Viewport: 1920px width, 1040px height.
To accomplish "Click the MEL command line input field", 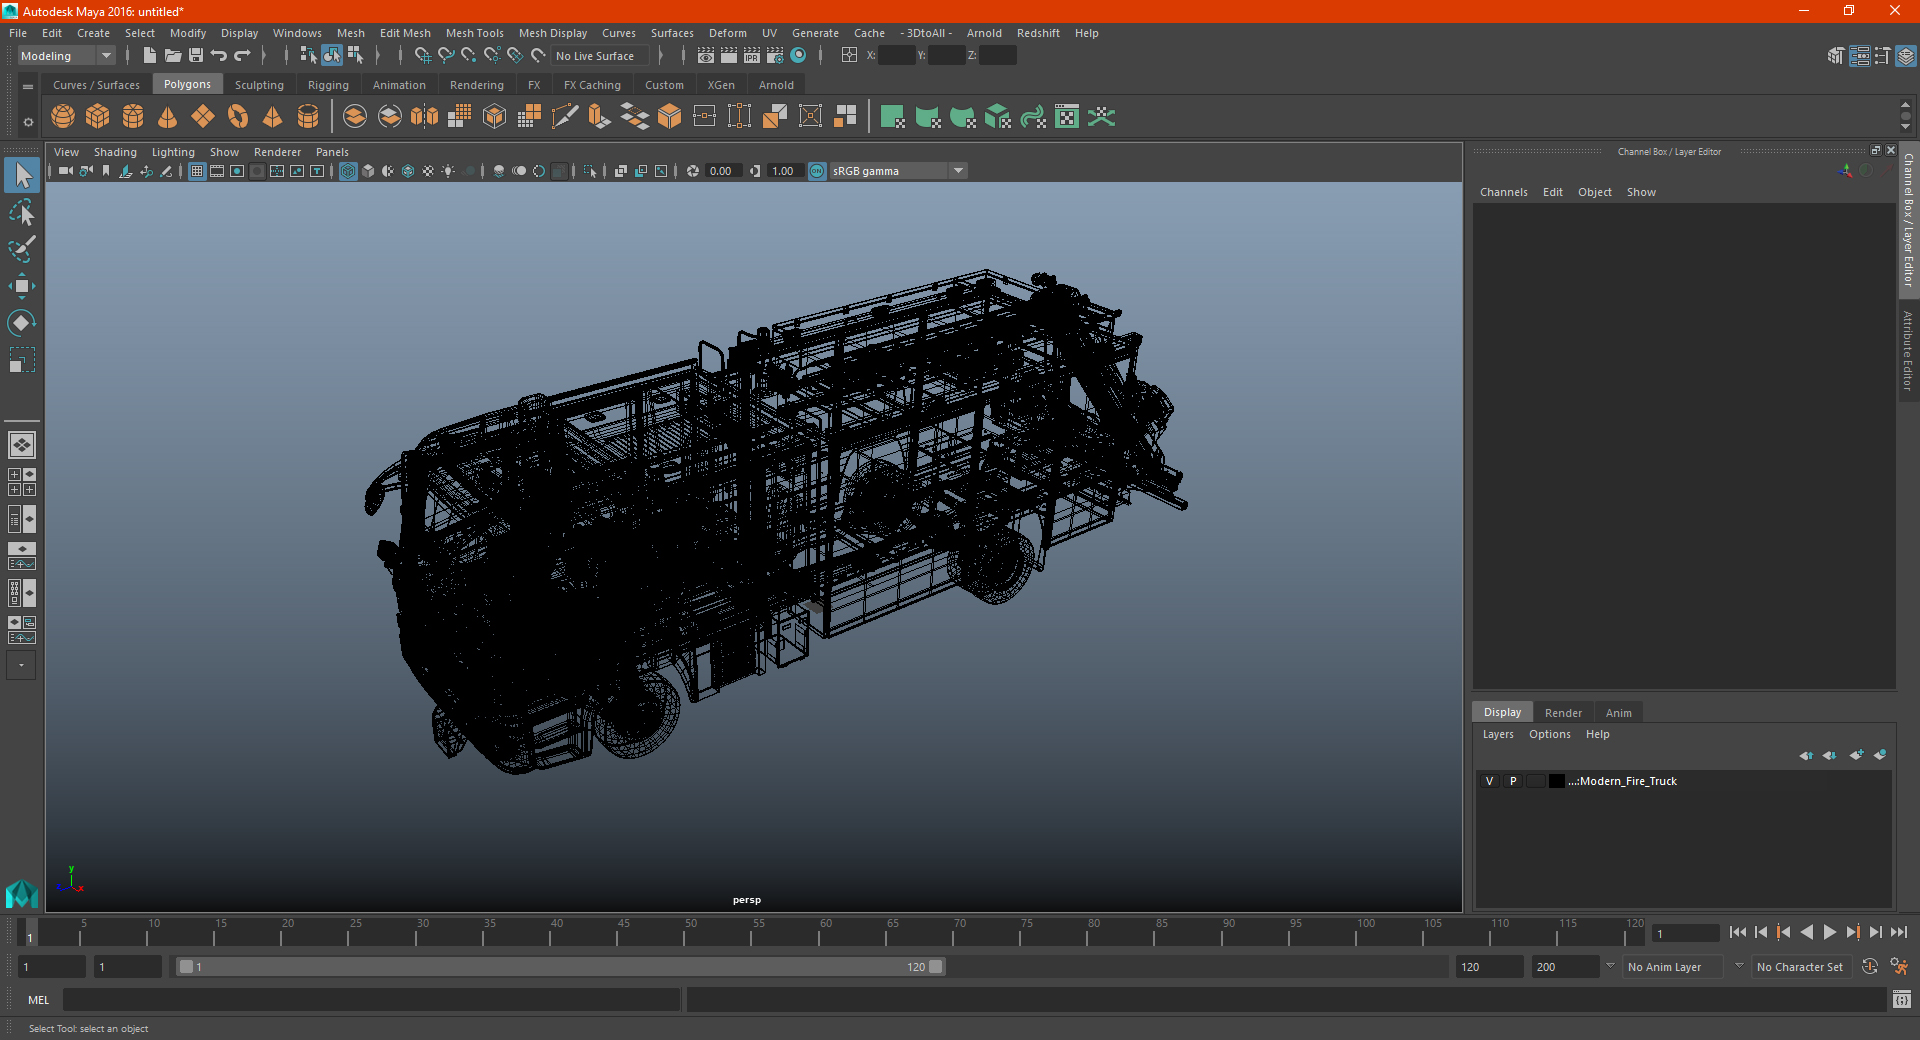I will (372, 1000).
